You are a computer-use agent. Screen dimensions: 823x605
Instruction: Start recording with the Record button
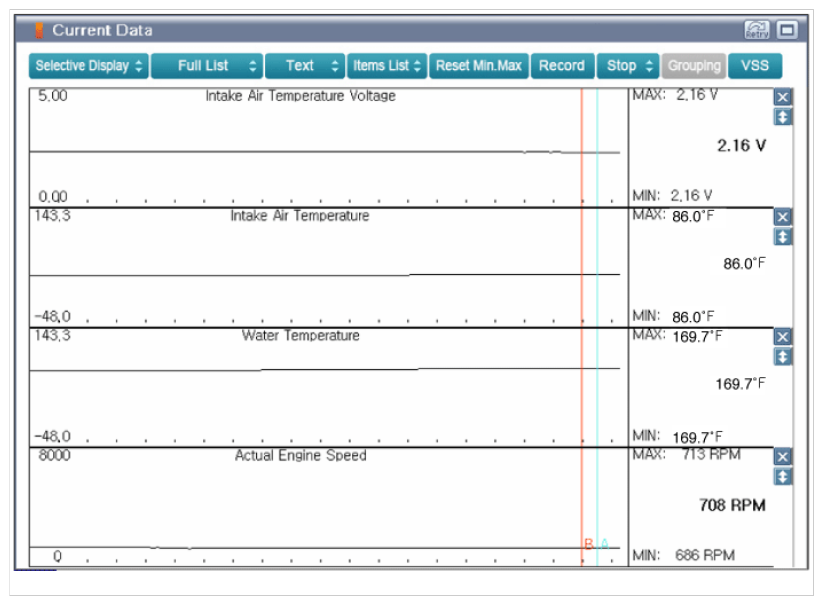(x=561, y=66)
